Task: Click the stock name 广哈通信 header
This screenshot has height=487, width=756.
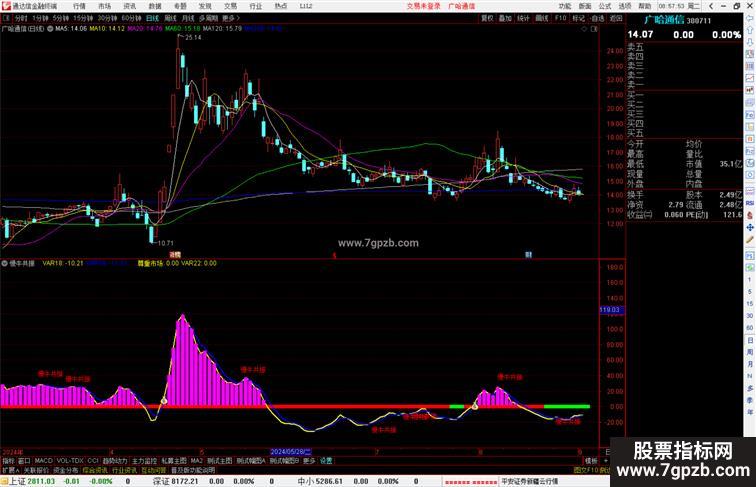Action: (664, 20)
